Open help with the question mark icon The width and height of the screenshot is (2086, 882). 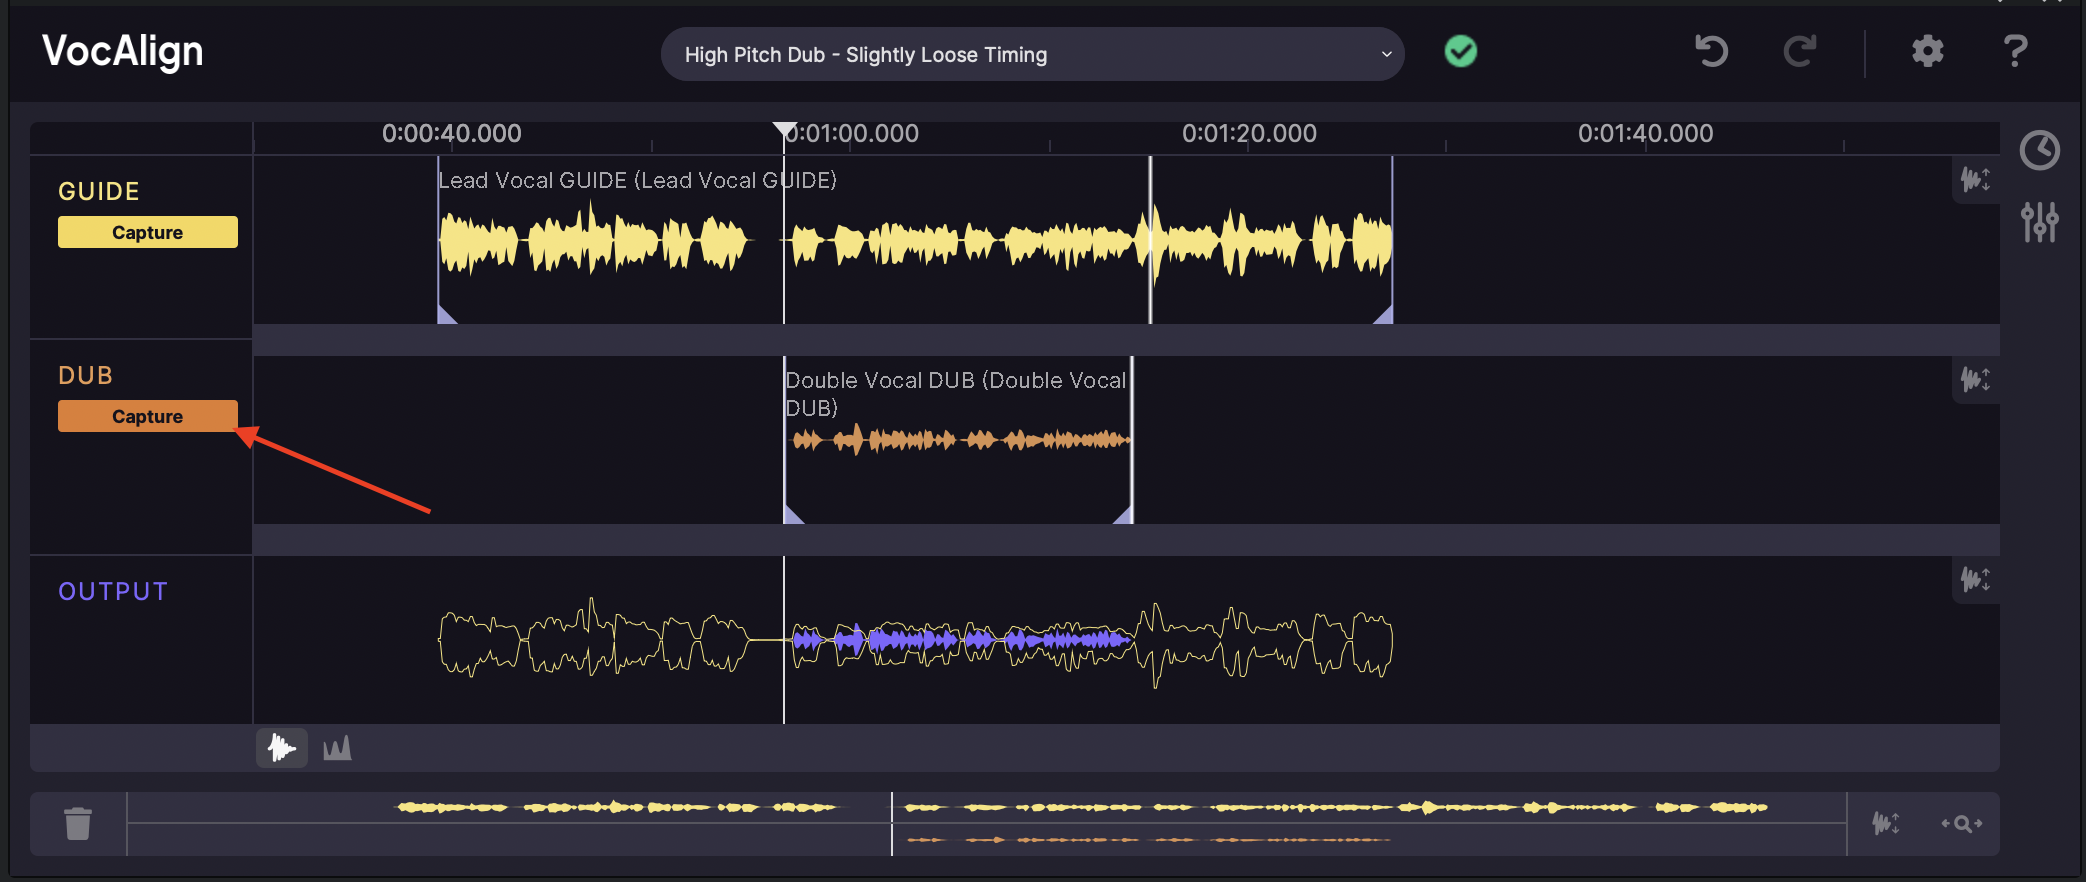point(2015,51)
